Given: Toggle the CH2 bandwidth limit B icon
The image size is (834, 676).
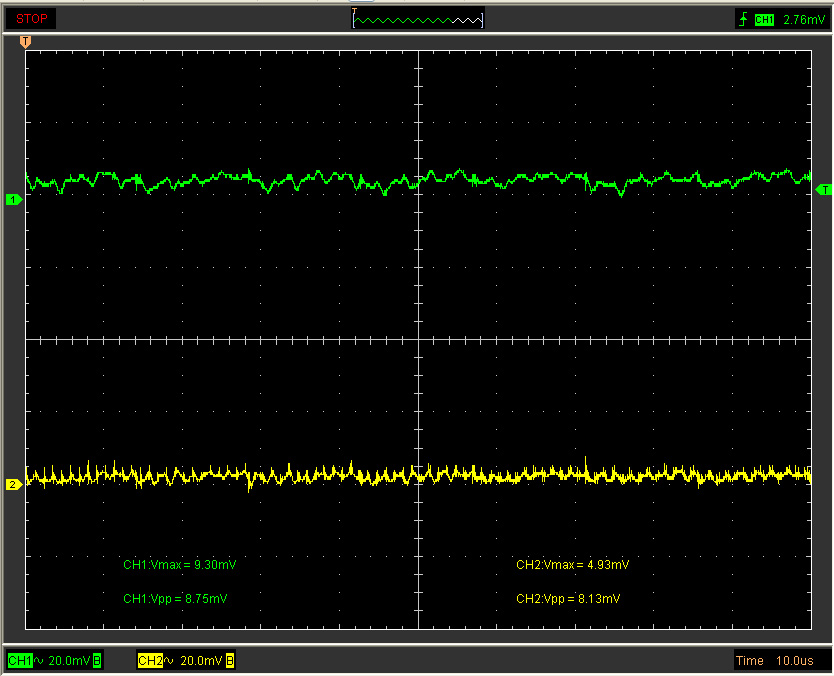Looking at the screenshot, I should pos(230,661).
